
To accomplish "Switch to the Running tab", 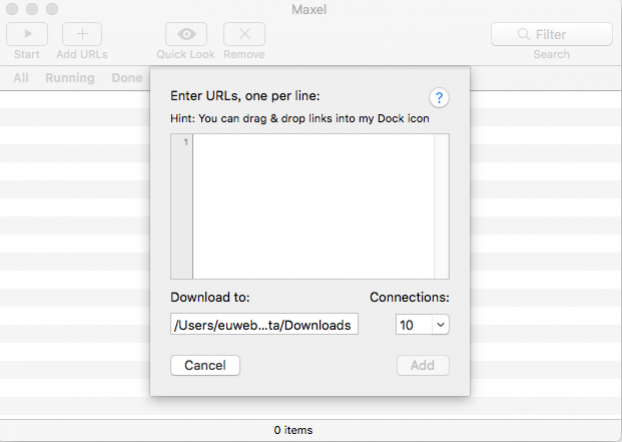I will tap(70, 78).
